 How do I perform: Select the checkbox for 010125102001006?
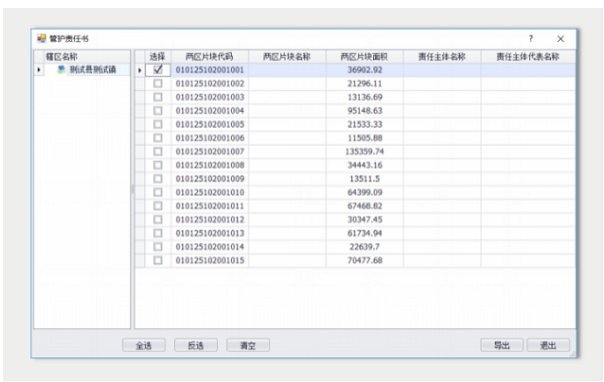click(x=158, y=138)
